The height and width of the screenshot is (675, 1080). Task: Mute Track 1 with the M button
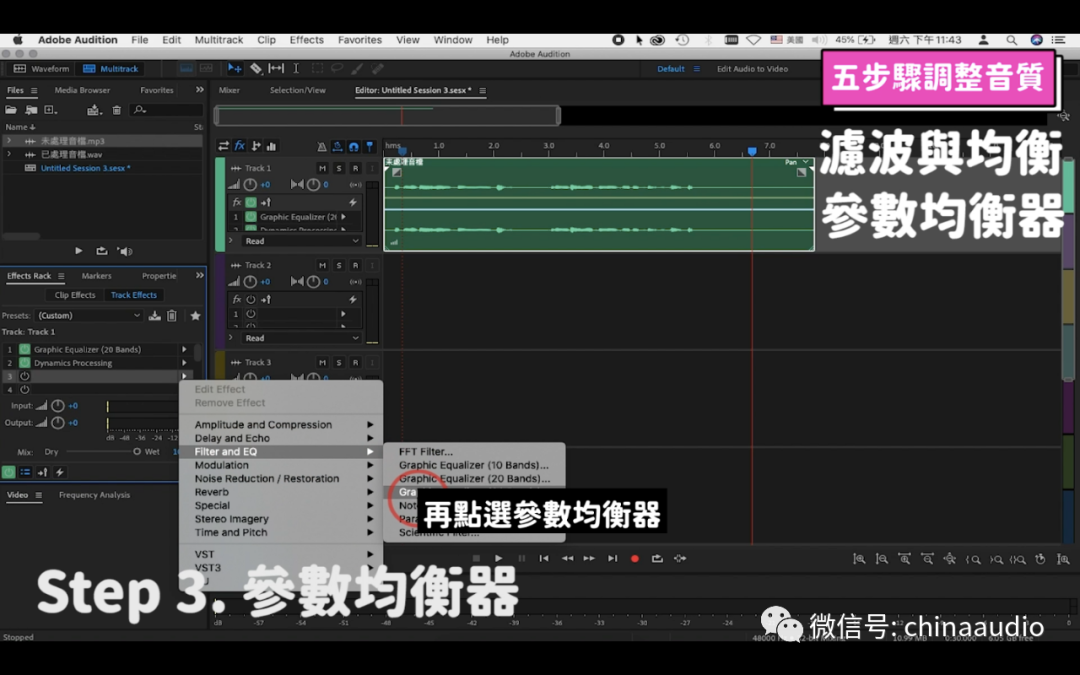pyautogui.click(x=322, y=168)
